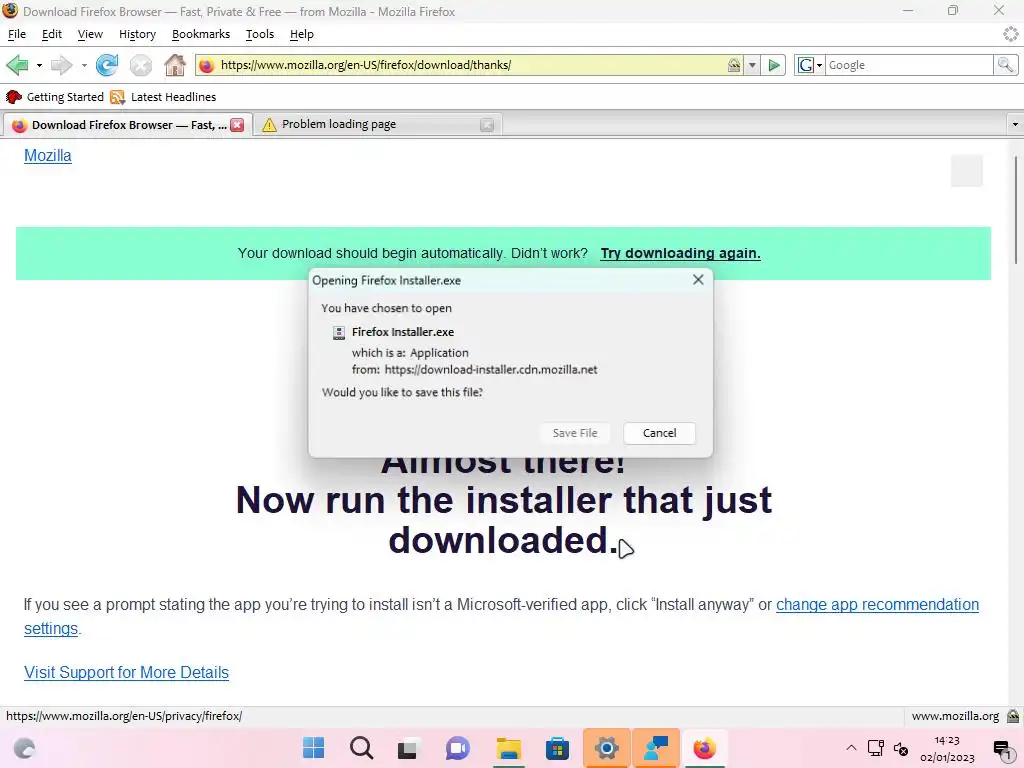Open File Explorer from taskbar
The width and height of the screenshot is (1024, 768).
click(x=508, y=748)
